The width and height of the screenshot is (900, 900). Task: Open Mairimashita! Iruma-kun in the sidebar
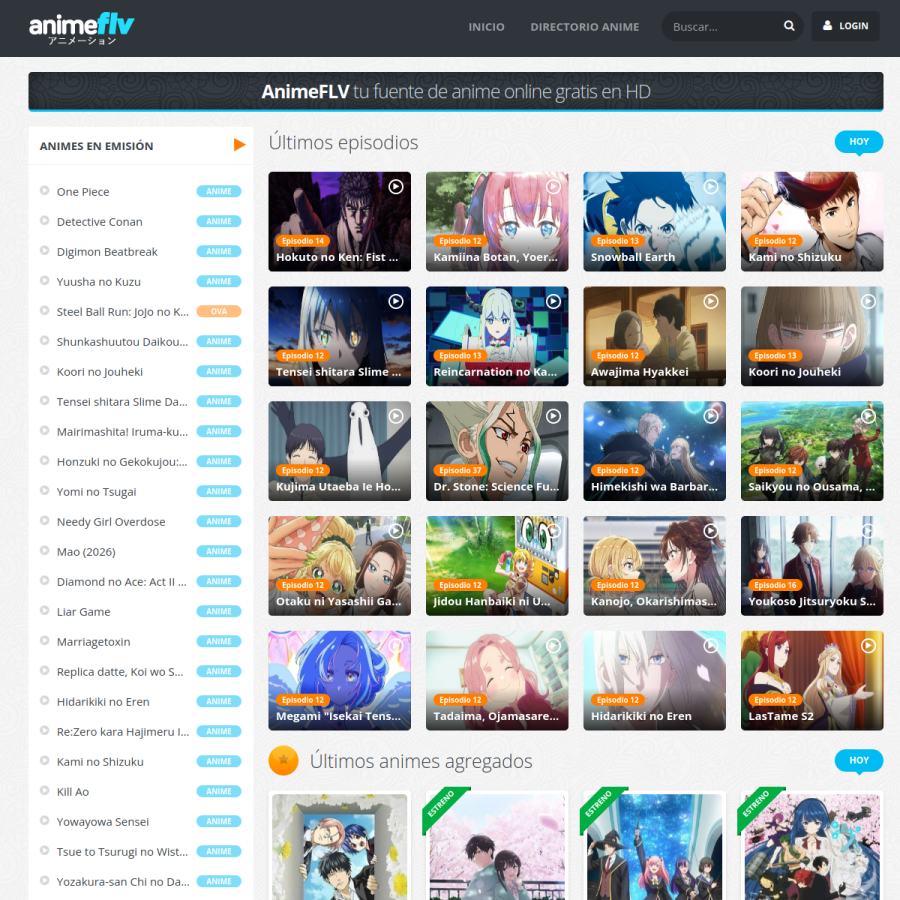[122, 432]
